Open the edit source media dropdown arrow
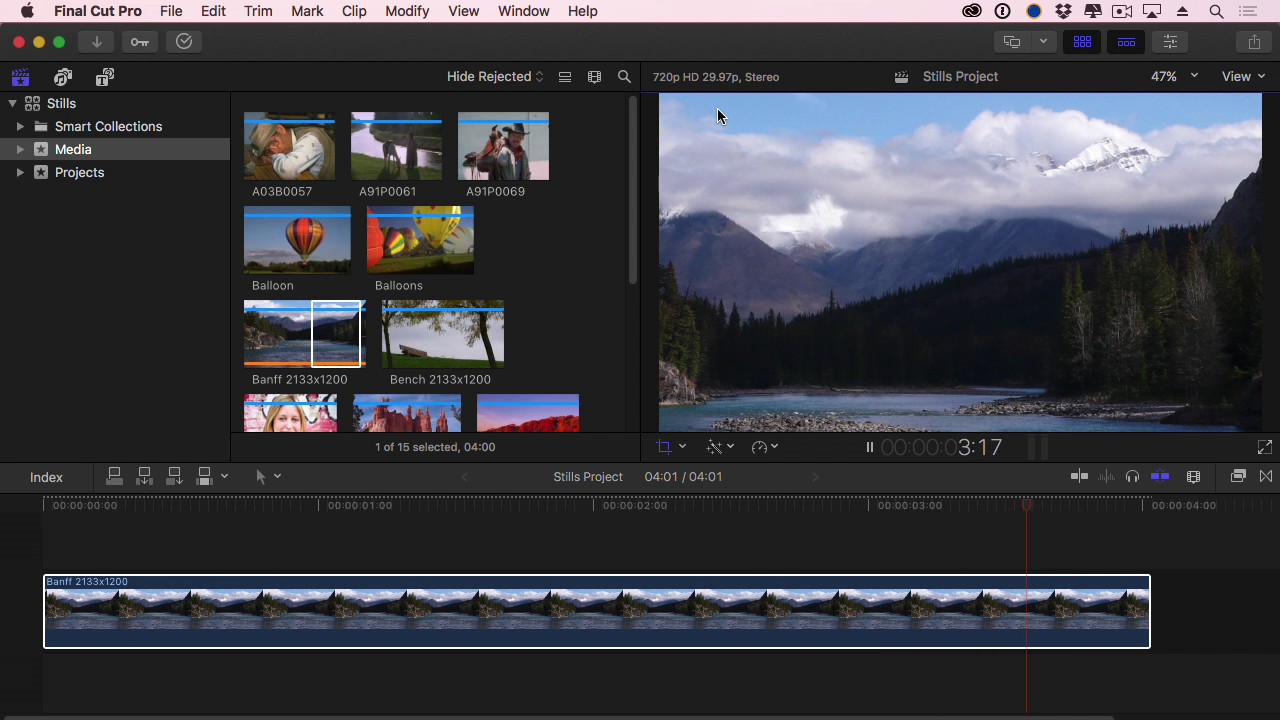Image resolution: width=1280 pixels, height=720 pixels. pos(224,477)
